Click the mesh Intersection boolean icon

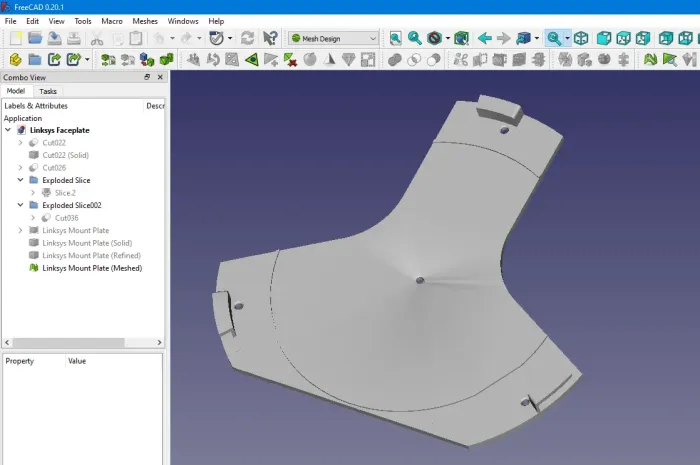point(414,59)
